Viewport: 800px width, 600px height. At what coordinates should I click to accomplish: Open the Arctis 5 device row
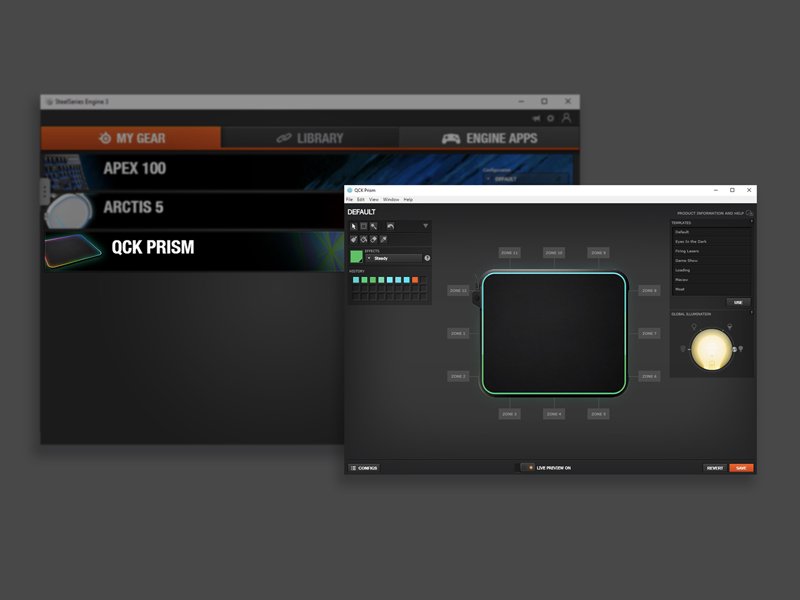pyautogui.click(x=194, y=210)
